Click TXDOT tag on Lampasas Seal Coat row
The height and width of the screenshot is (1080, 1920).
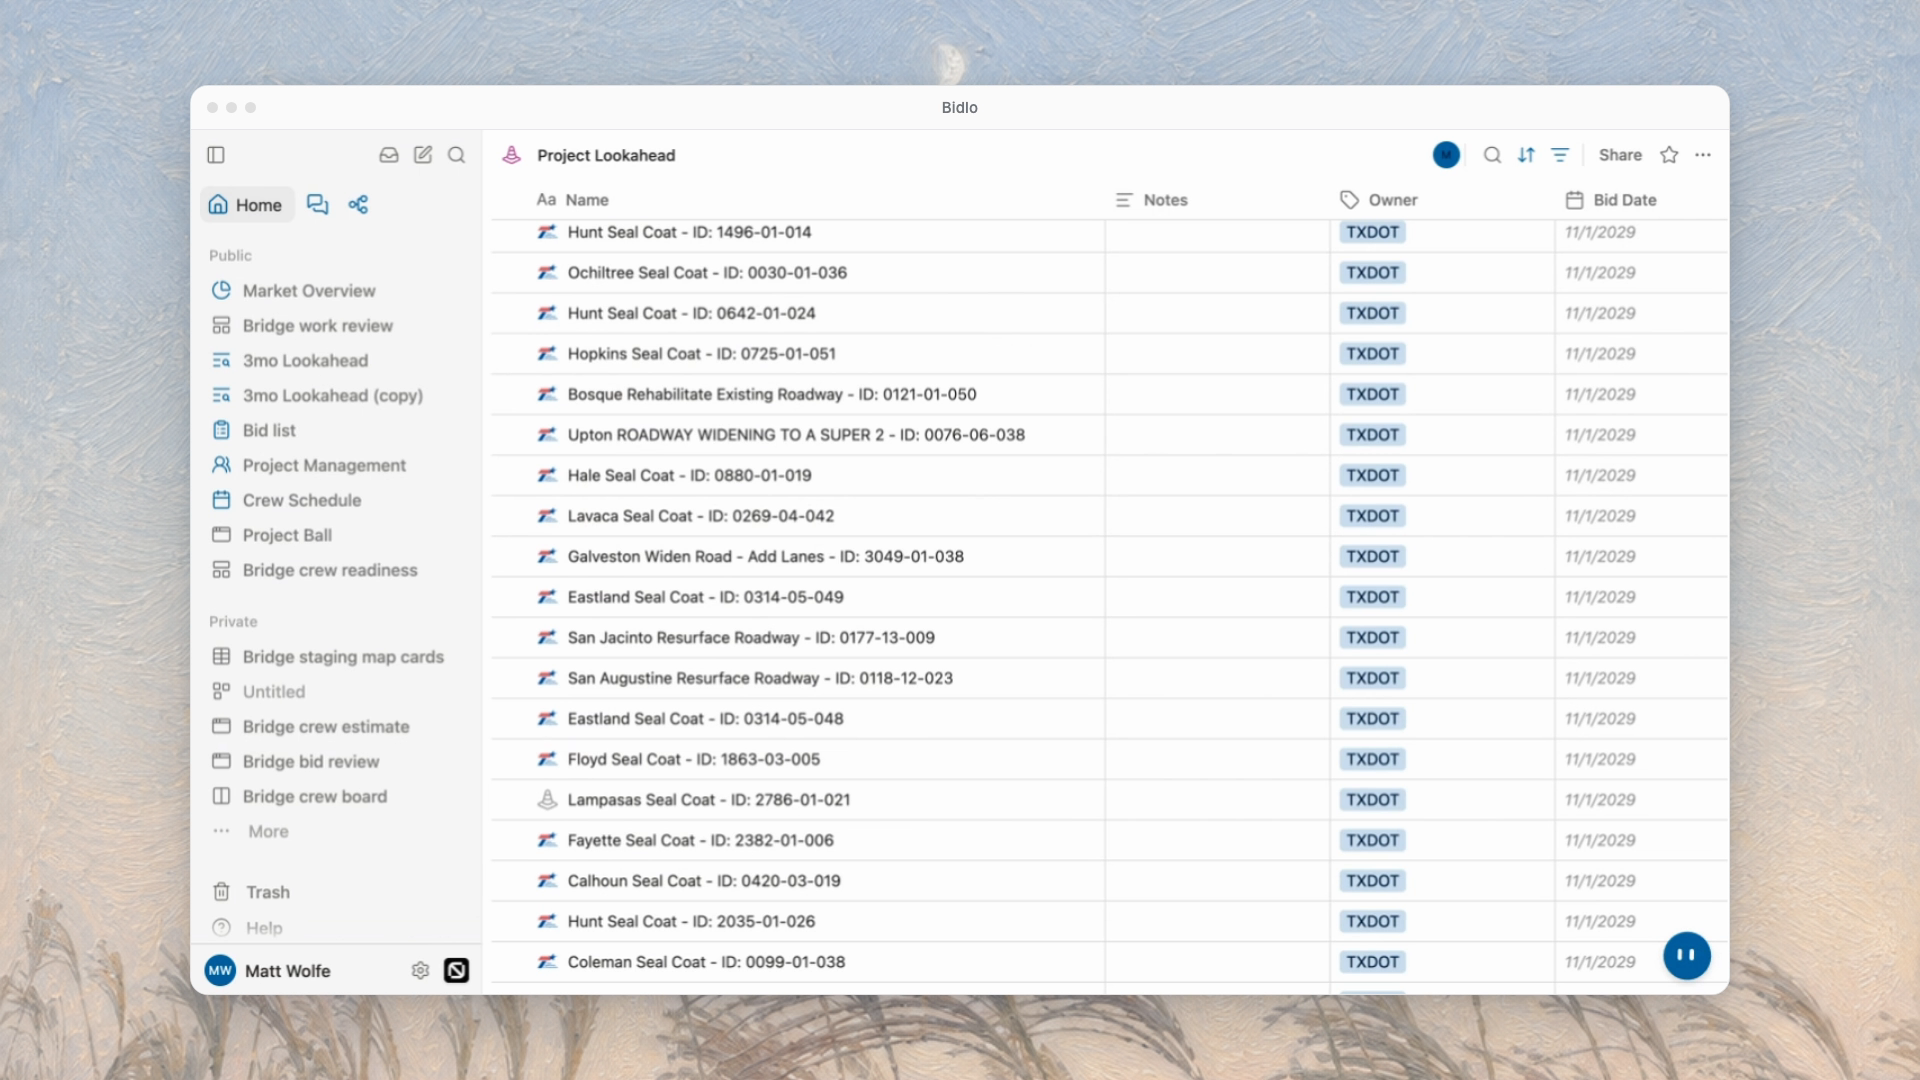coord(1372,800)
